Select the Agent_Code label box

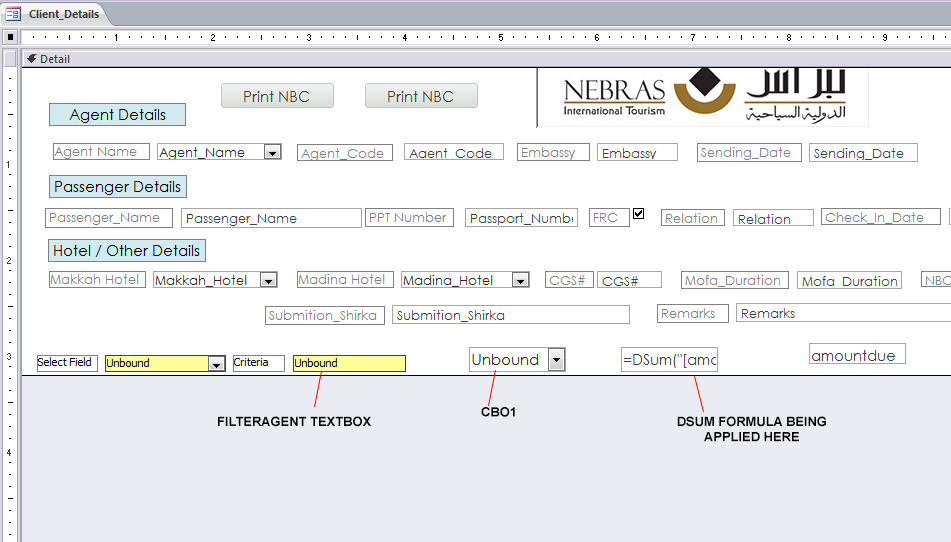pyautogui.click(x=344, y=153)
